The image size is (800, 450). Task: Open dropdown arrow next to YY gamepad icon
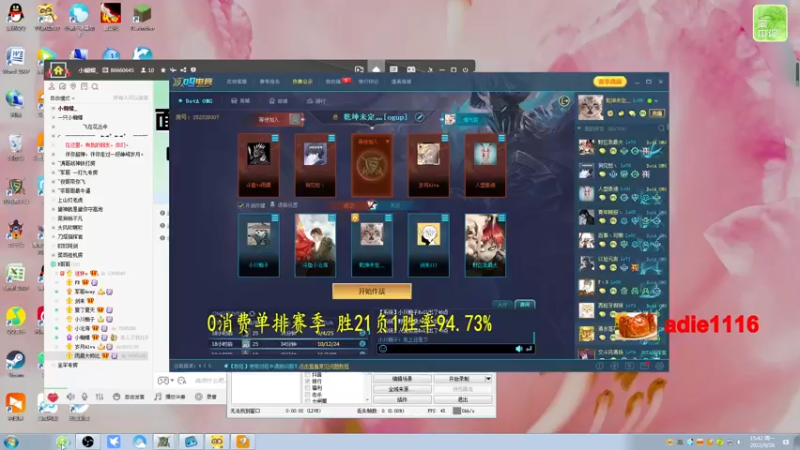pyautogui.click(x=172, y=381)
